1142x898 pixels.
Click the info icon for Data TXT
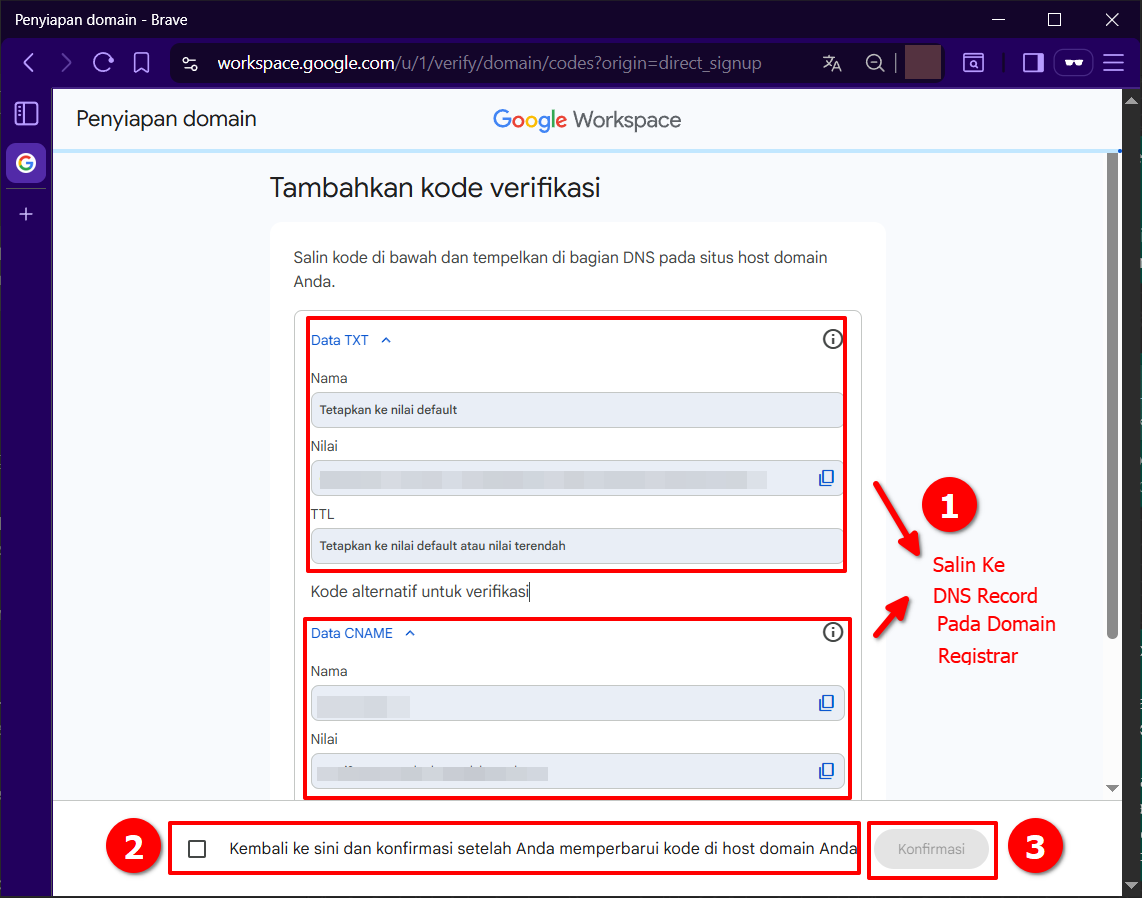(832, 339)
